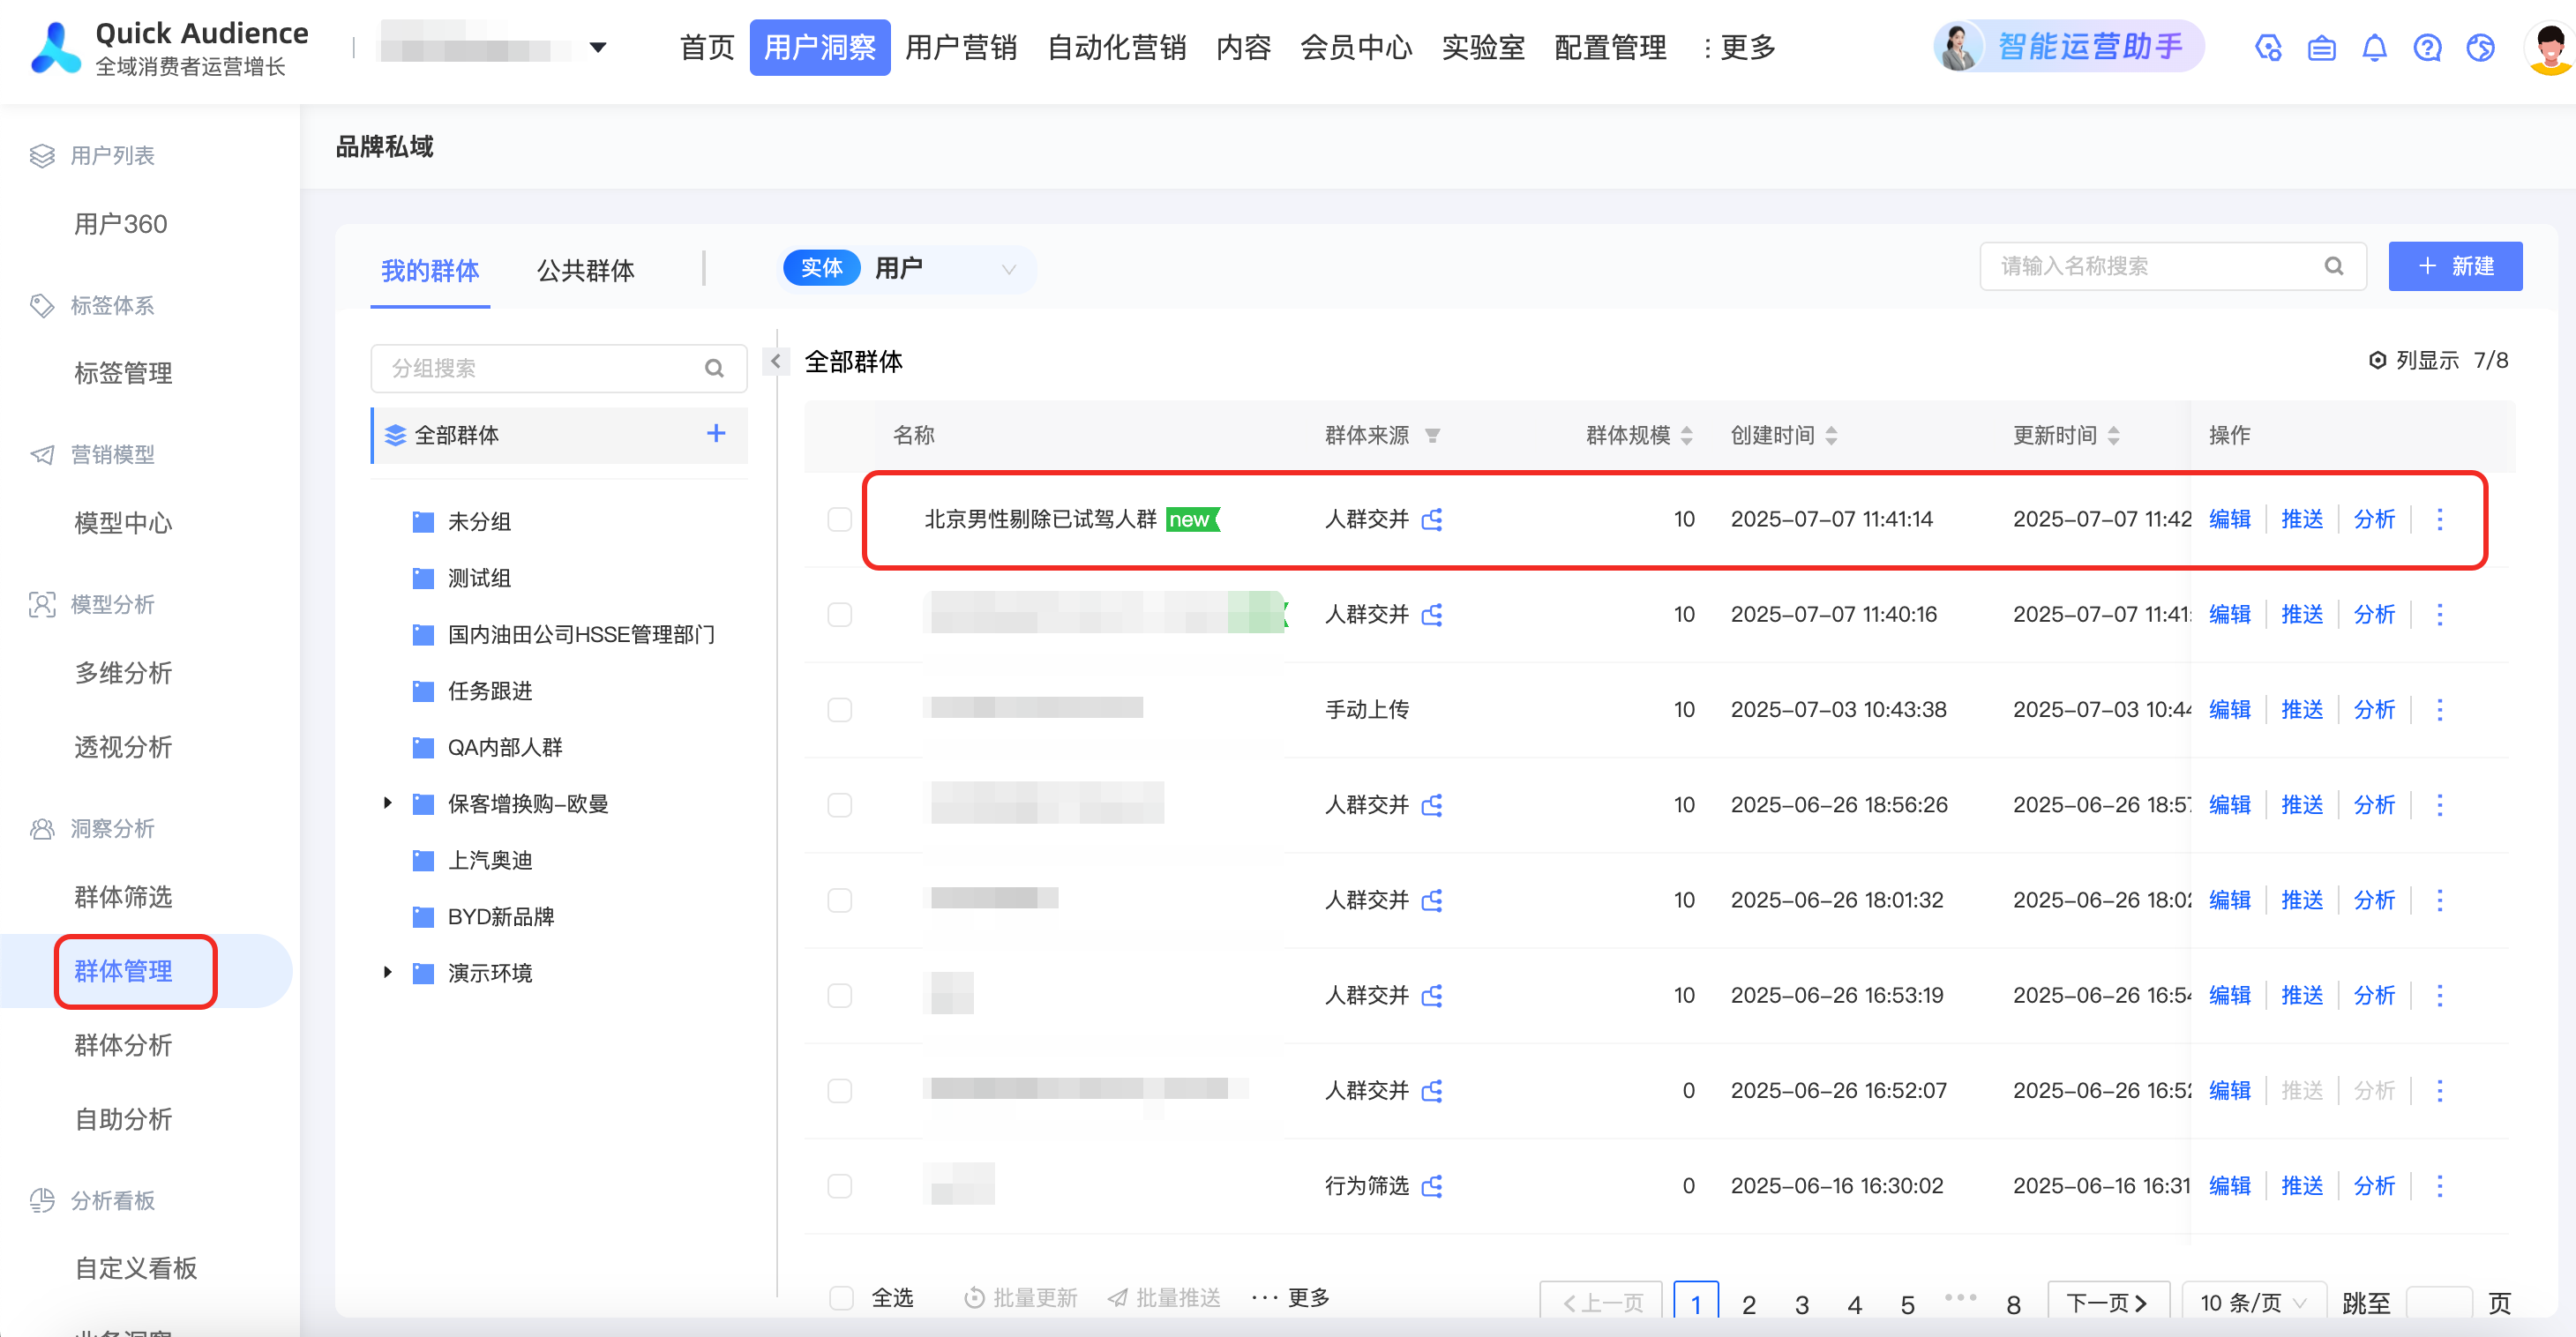
Task: Select 国内油田公司HSSE管理部门 folder
Action: [581, 634]
